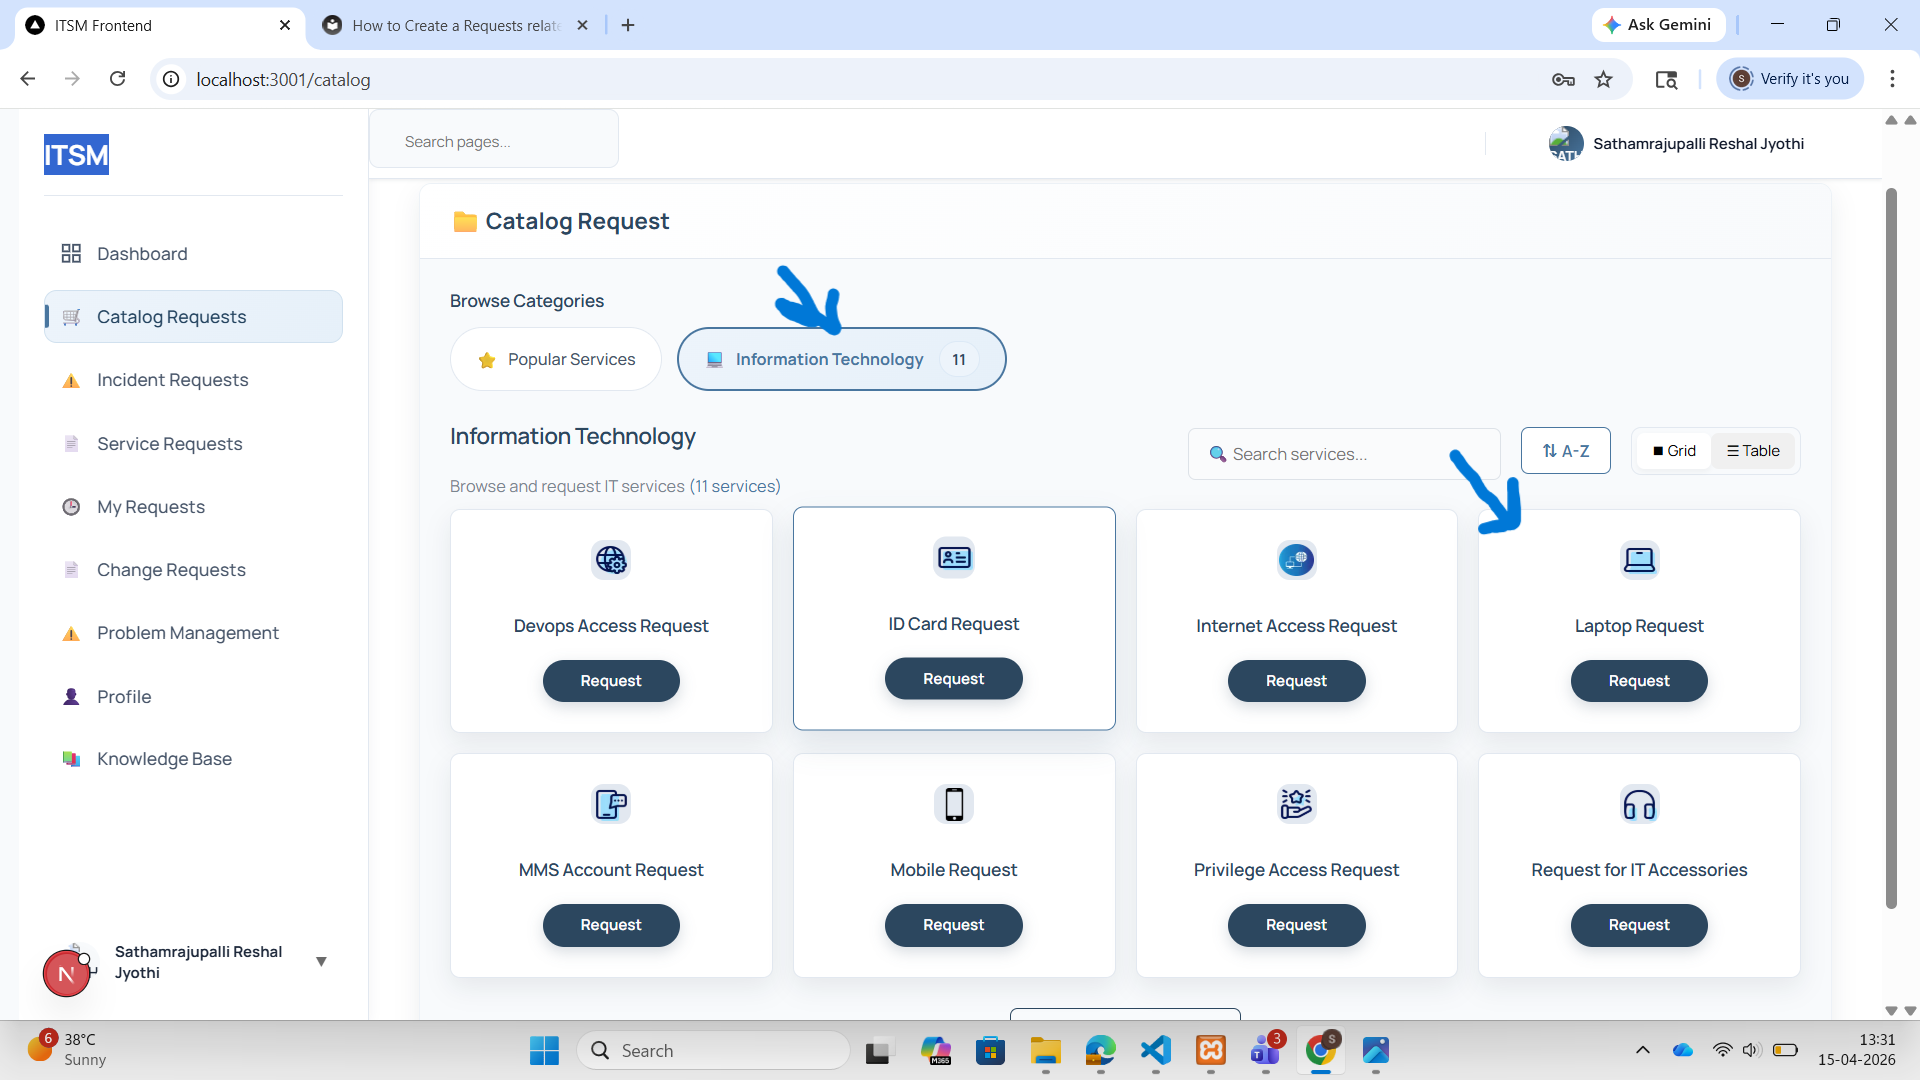Focus the Search services field
This screenshot has height=1080, width=1920.
tap(1344, 454)
